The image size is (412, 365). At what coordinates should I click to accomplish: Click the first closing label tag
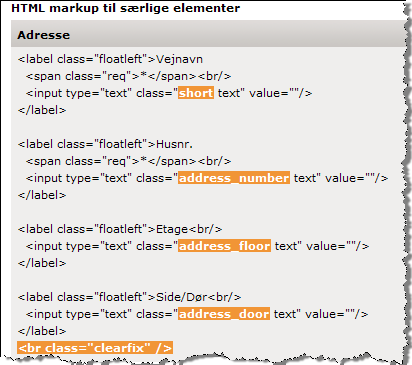pos(42,110)
